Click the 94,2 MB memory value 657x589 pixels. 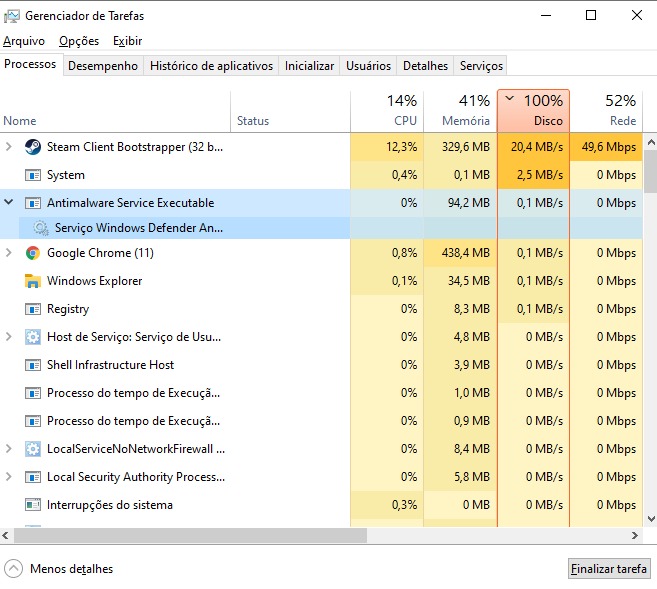pyautogui.click(x=468, y=203)
